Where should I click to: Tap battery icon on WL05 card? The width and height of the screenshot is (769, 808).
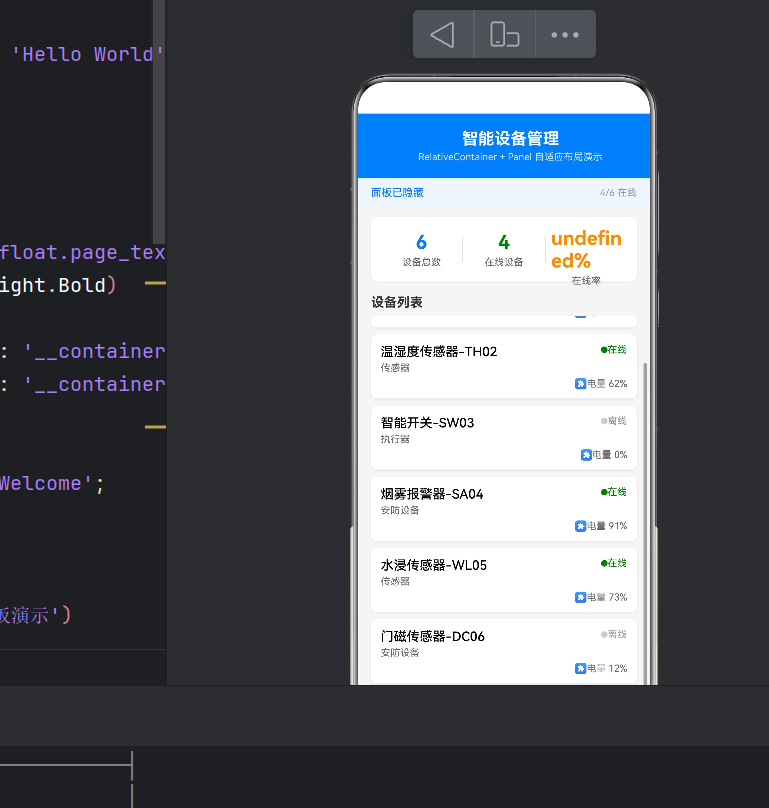point(580,597)
